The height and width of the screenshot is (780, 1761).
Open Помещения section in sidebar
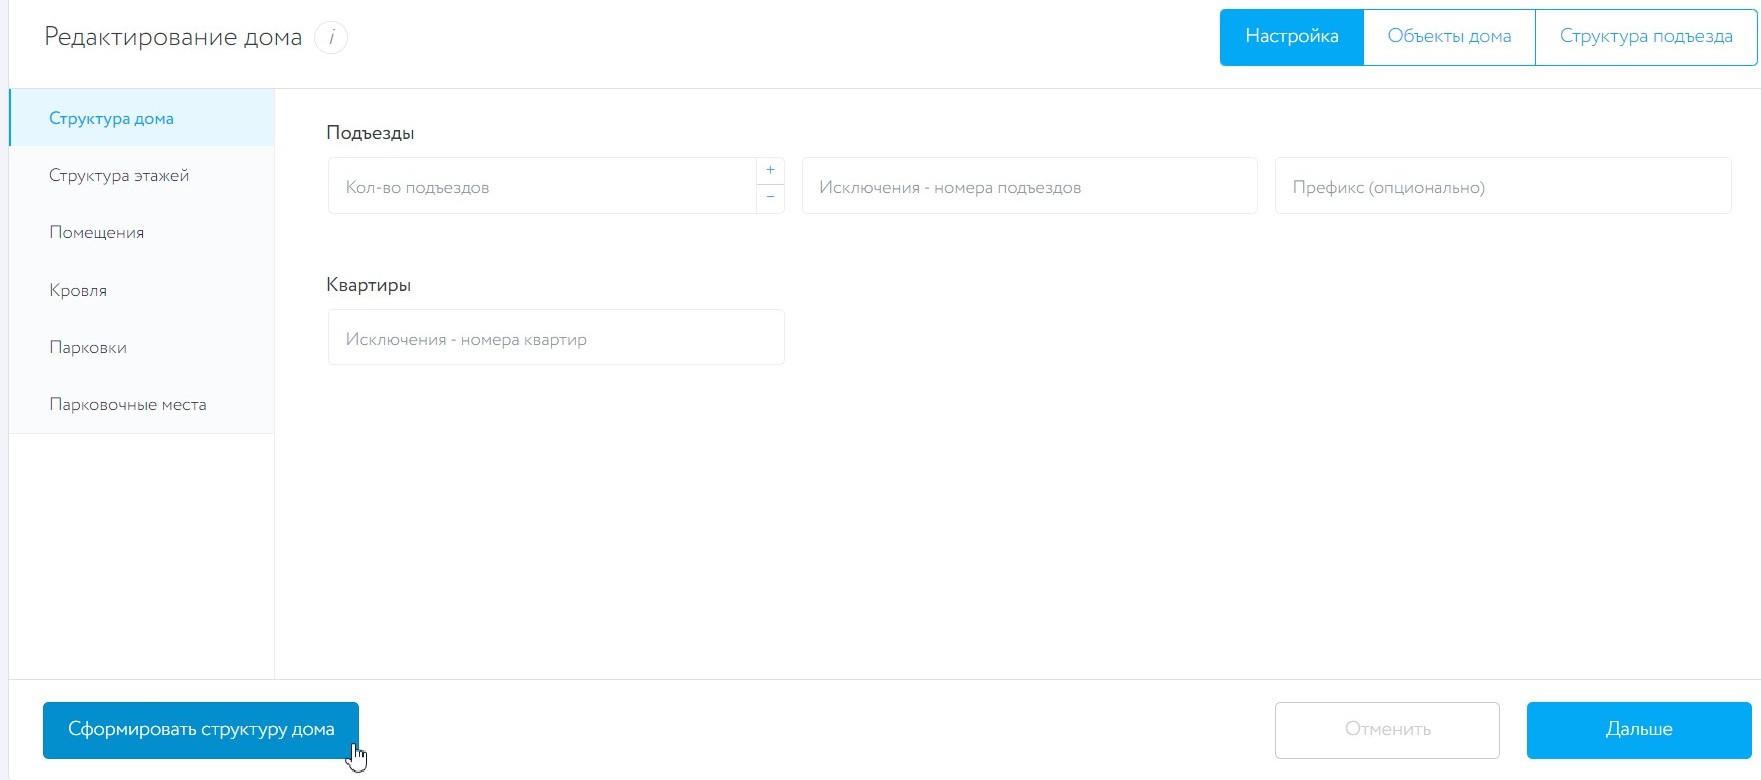[x=141, y=232]
